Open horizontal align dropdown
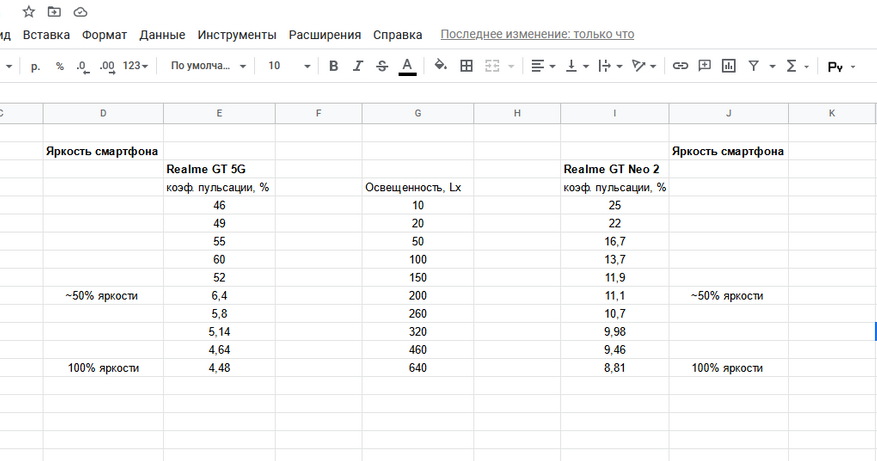 point(542,66)
